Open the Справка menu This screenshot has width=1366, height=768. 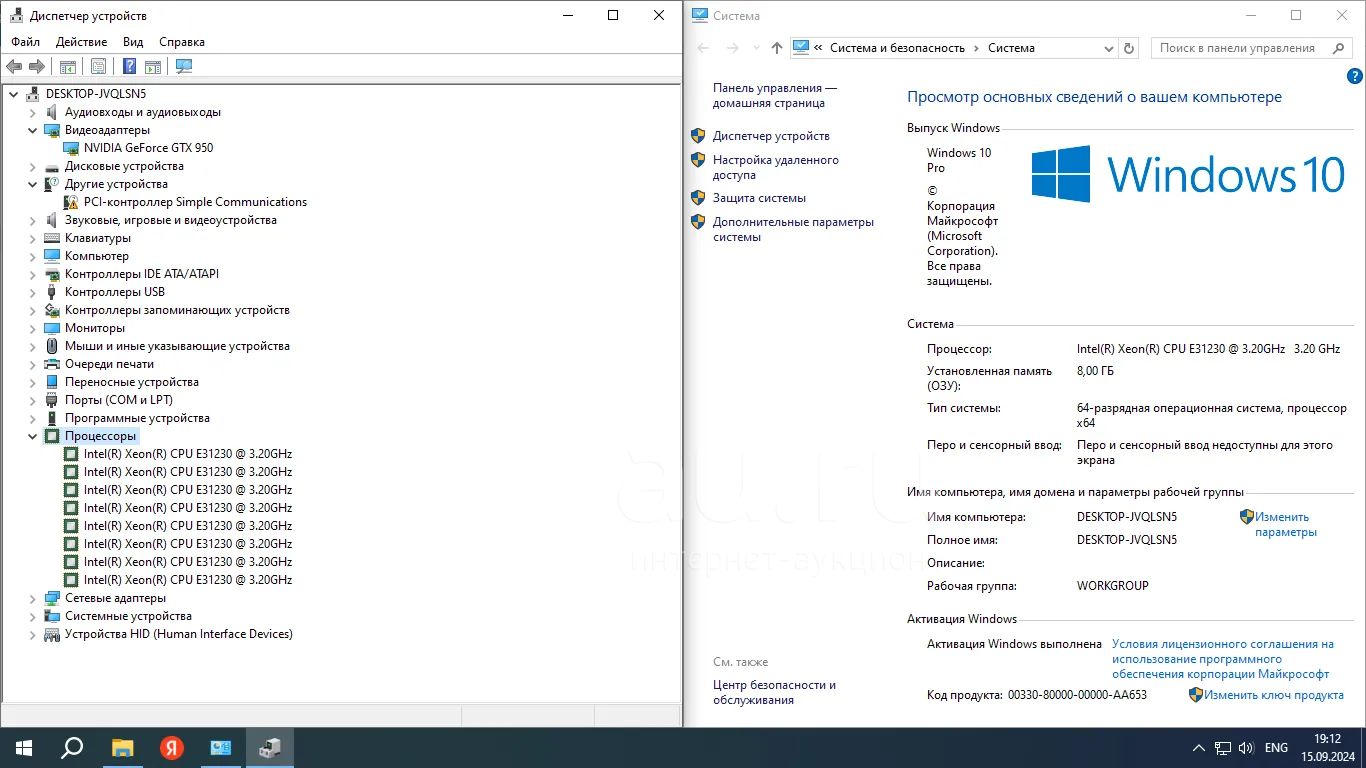(181, 42)
